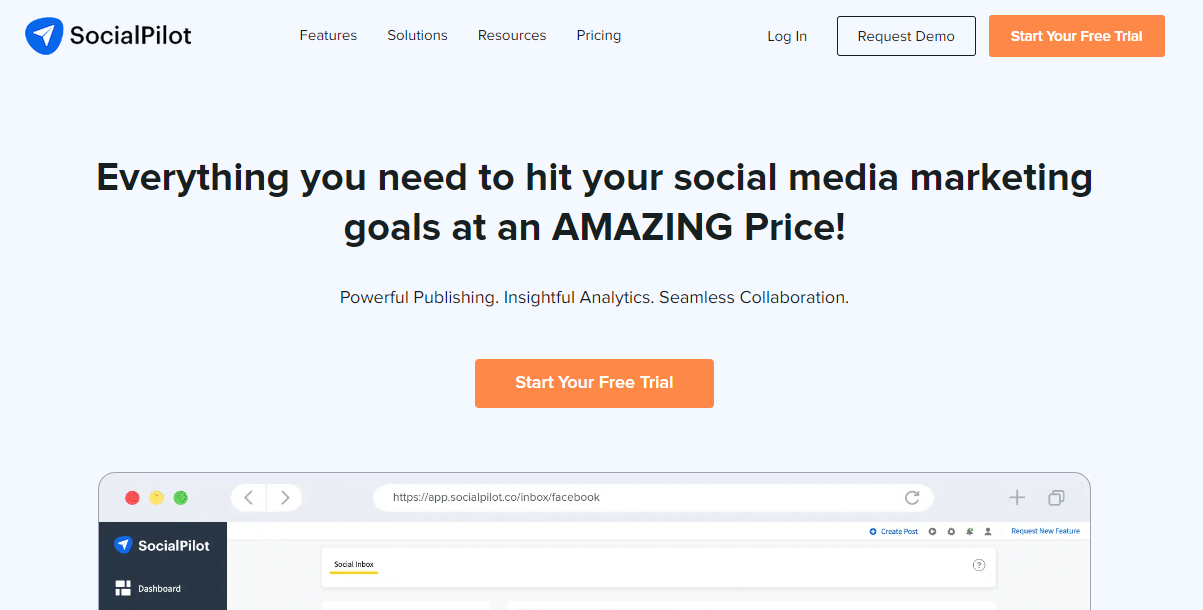Open the user profile avatar icon
The image size is (1203, 610).
988,531
